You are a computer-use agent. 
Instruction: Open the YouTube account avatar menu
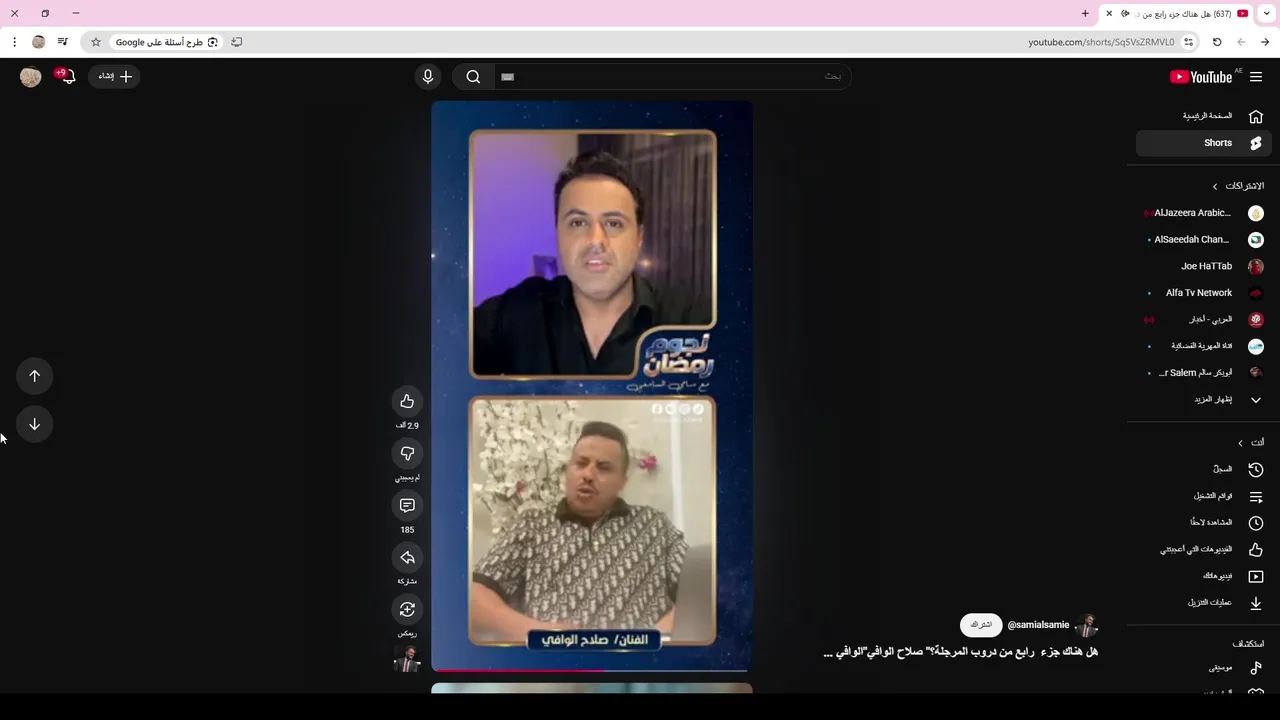31,77
